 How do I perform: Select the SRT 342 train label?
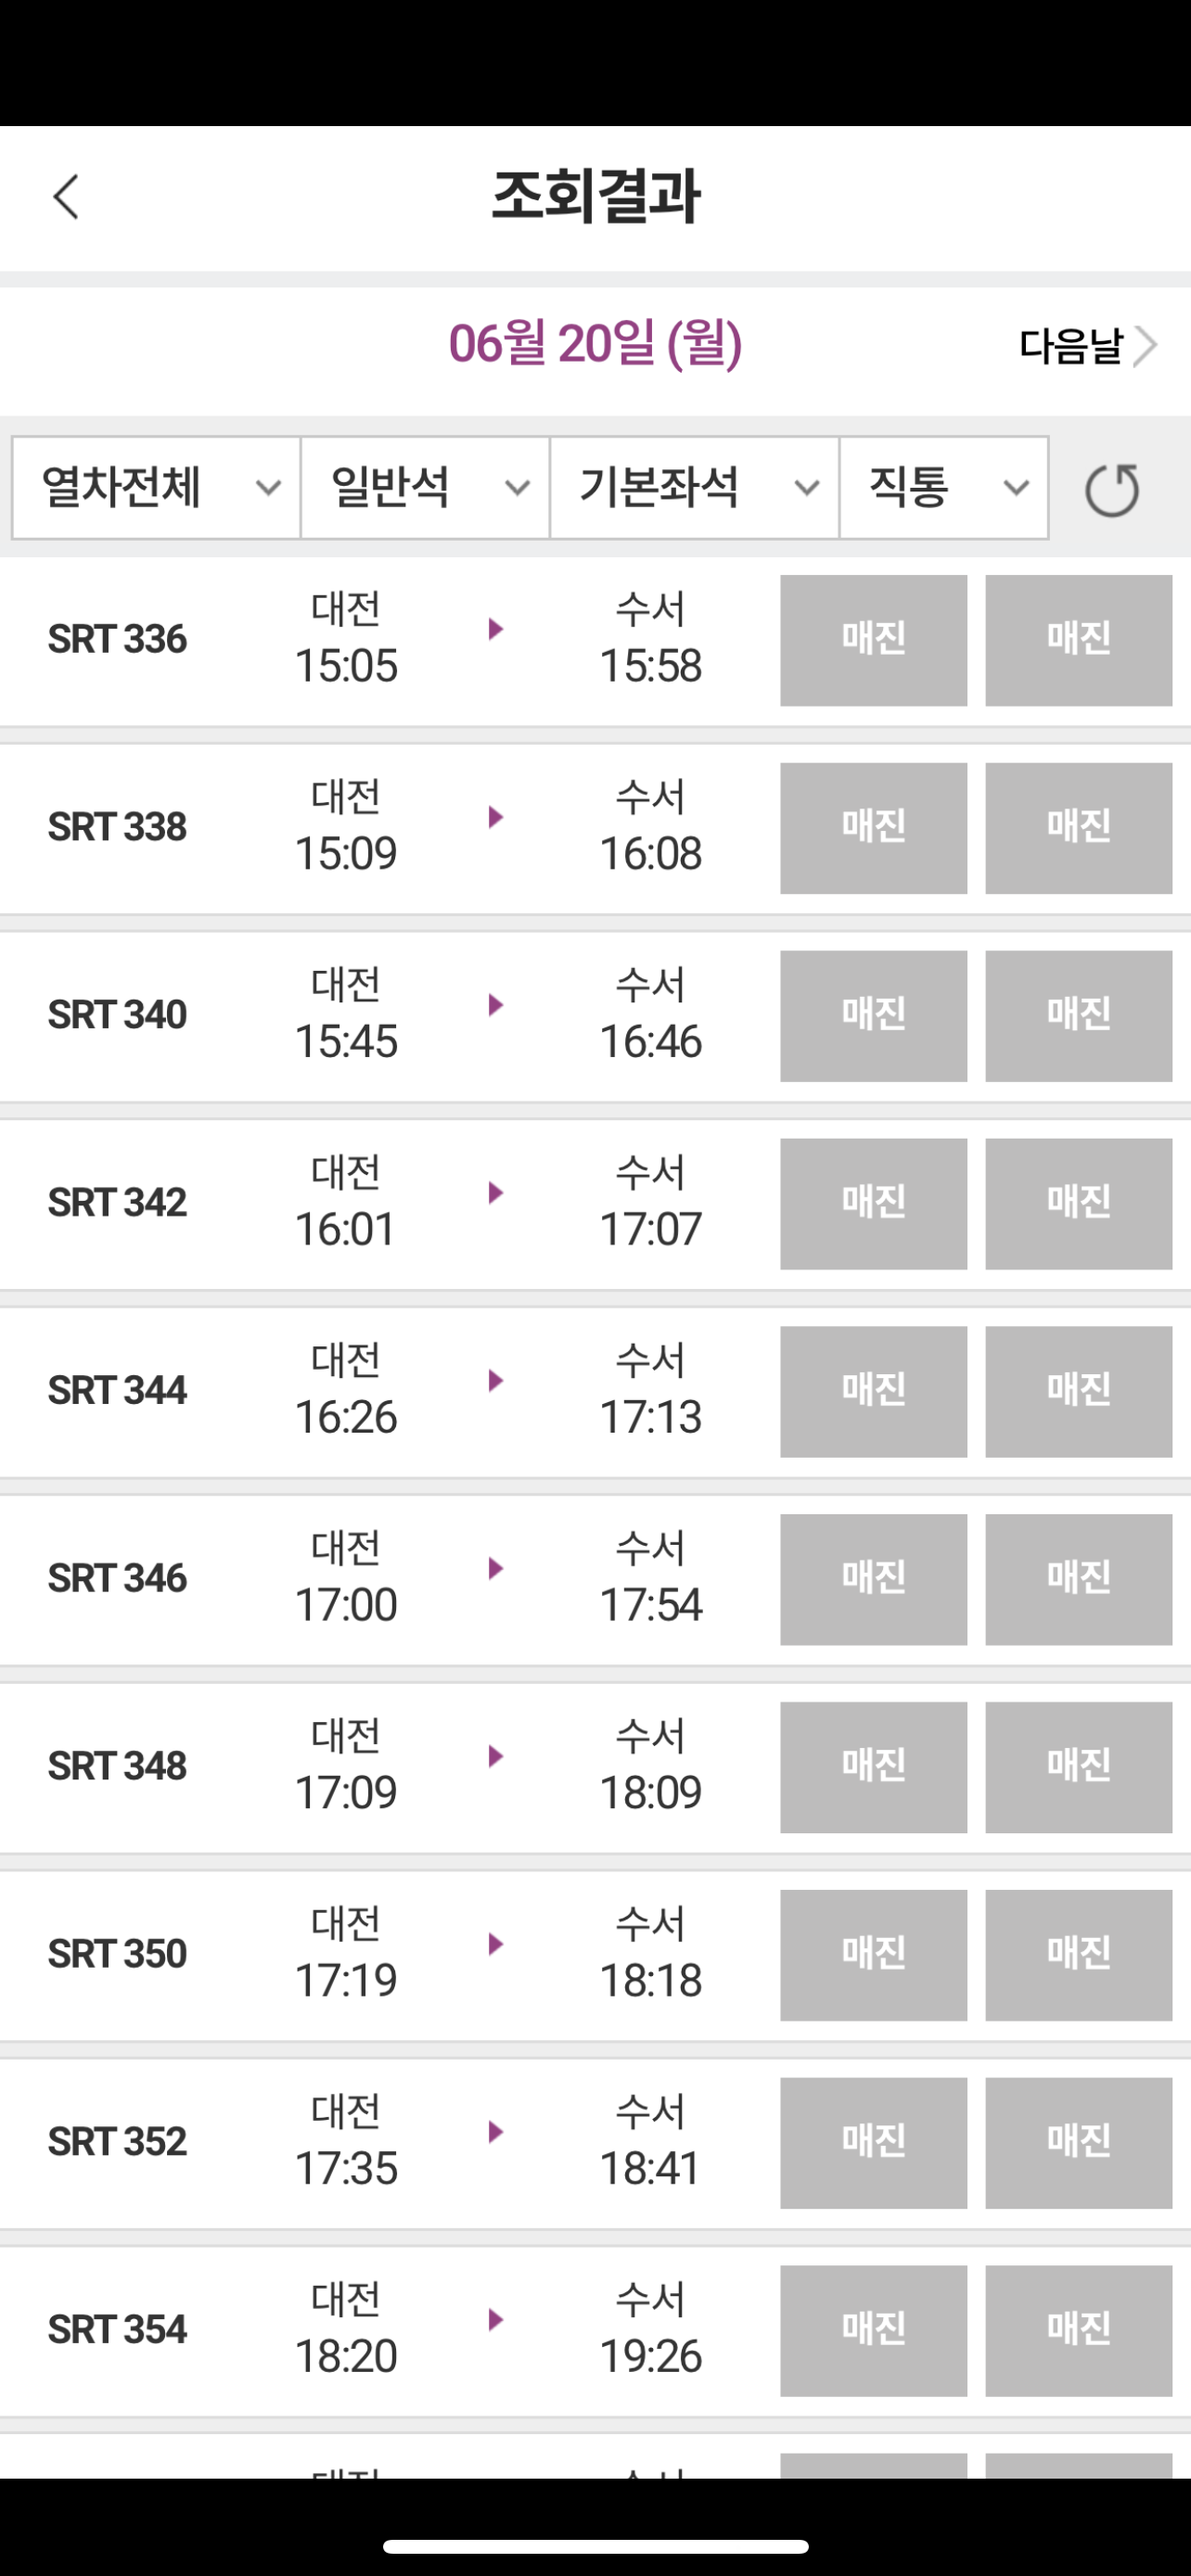pos(117,1203)
